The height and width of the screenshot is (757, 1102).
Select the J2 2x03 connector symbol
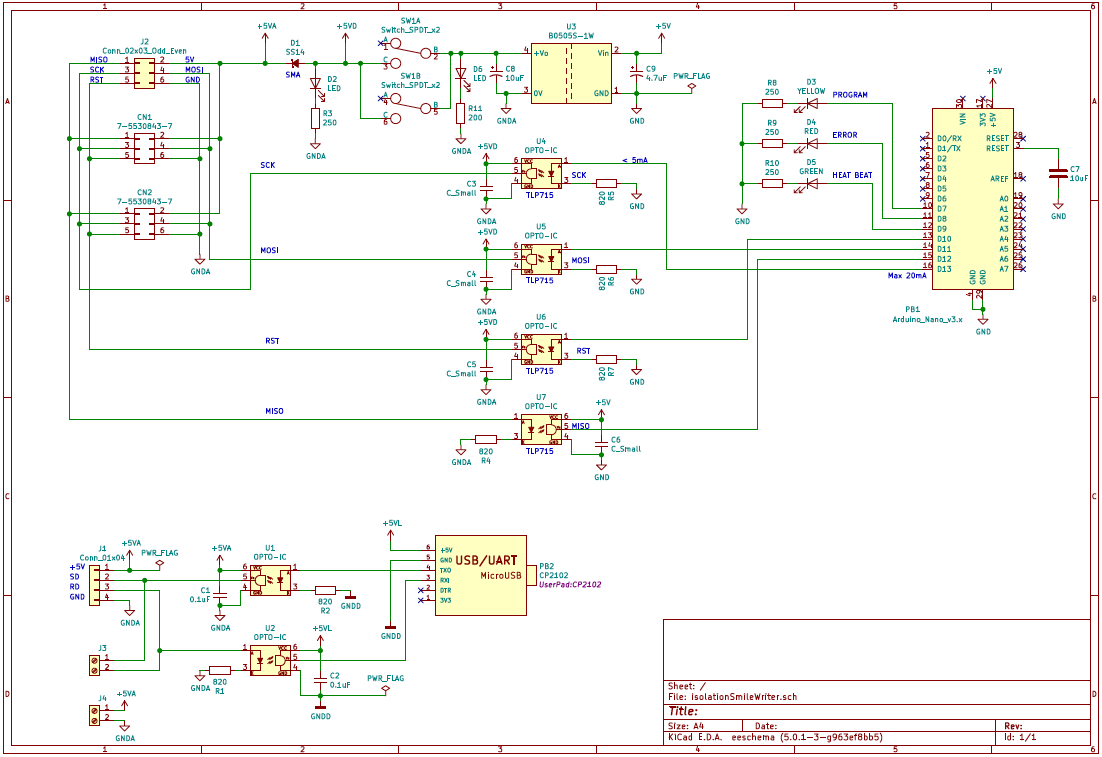(x=144, y=73)
